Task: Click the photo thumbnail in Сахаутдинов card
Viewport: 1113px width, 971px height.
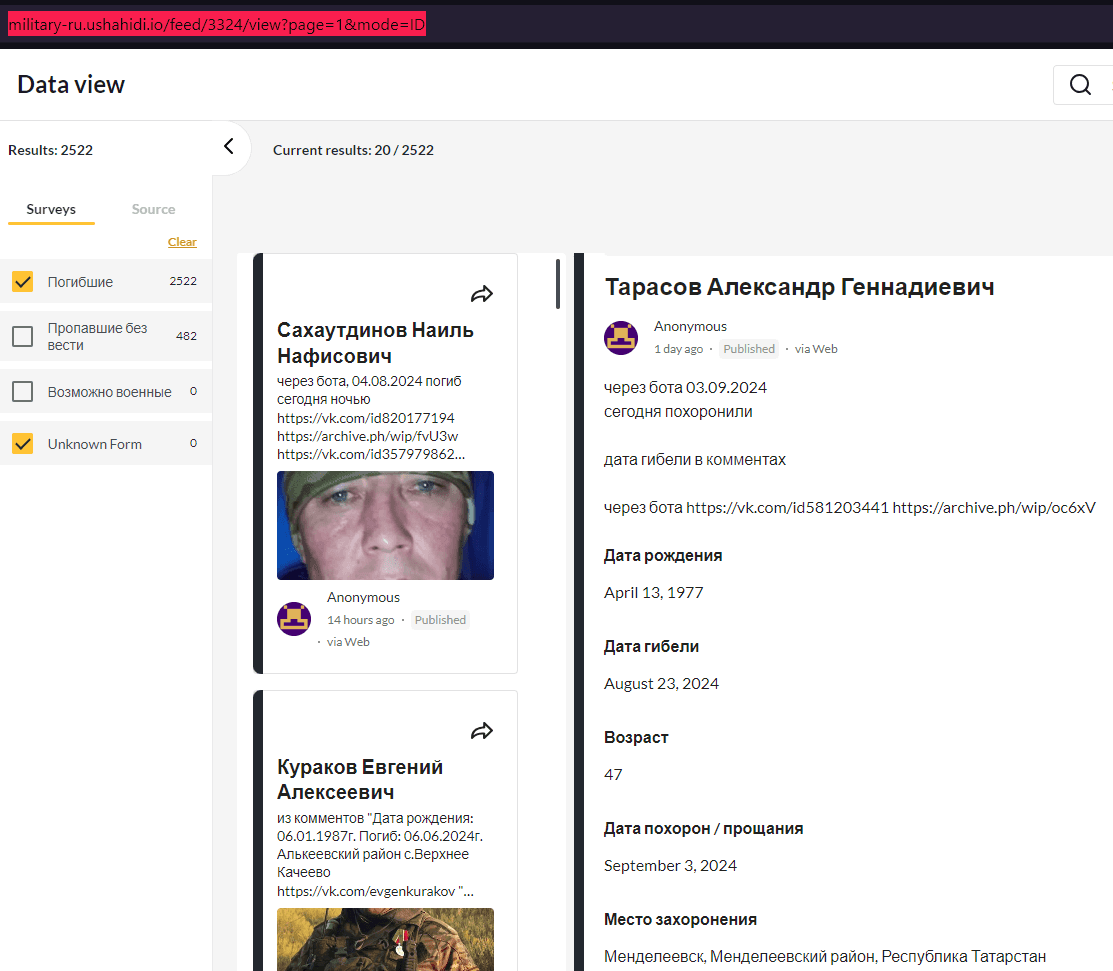Action: pos(385,525)
